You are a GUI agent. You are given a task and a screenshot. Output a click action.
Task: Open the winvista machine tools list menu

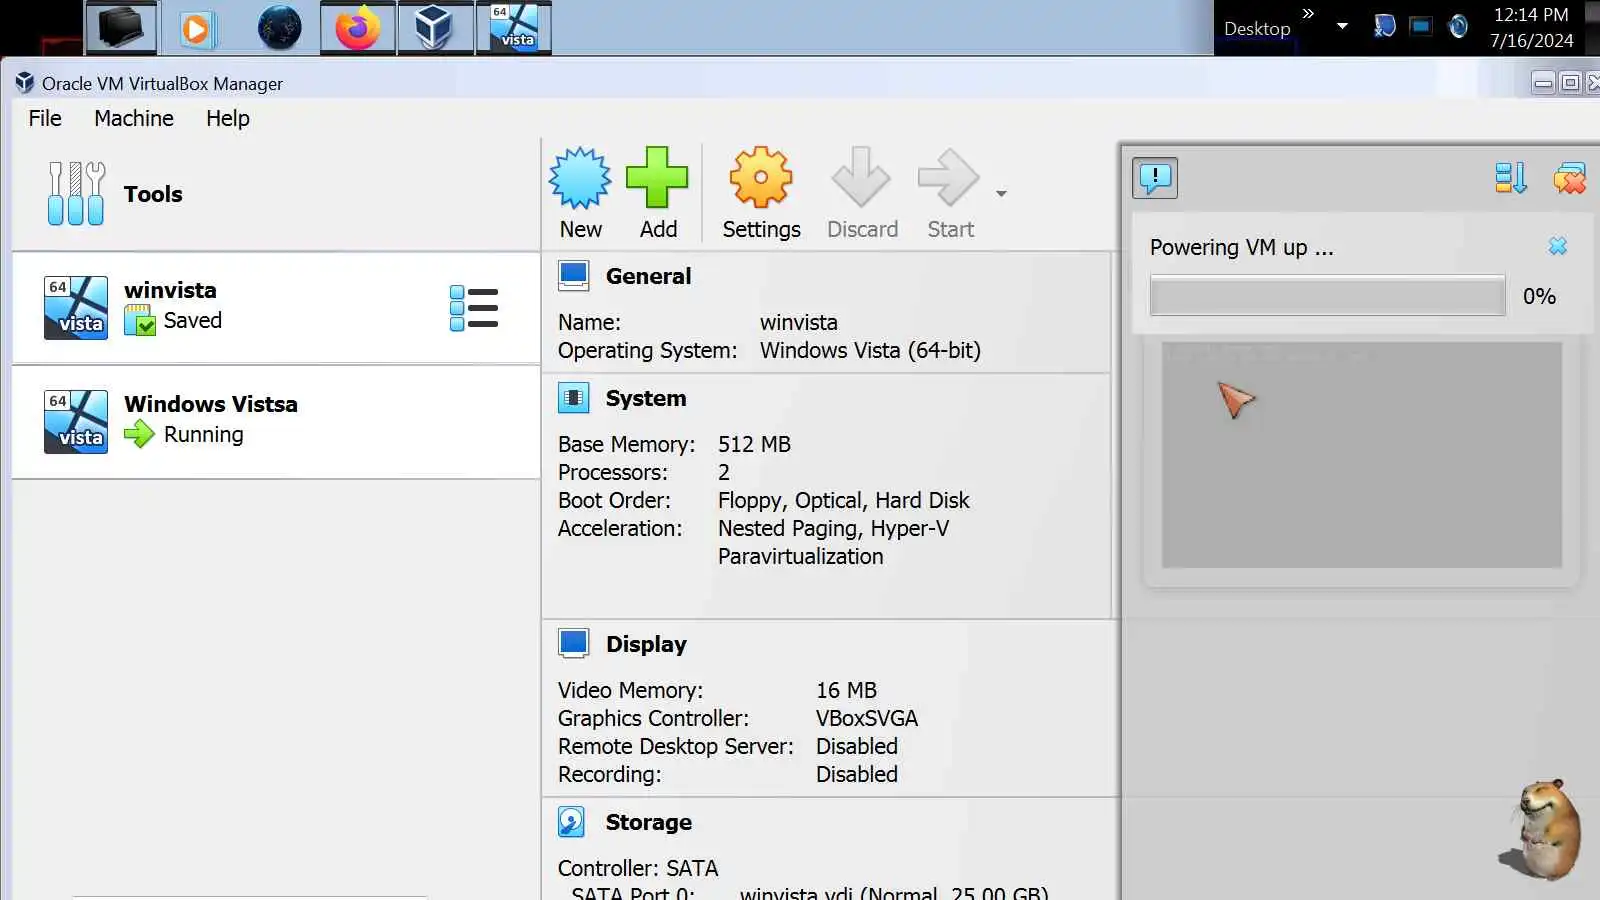(474, 308)
